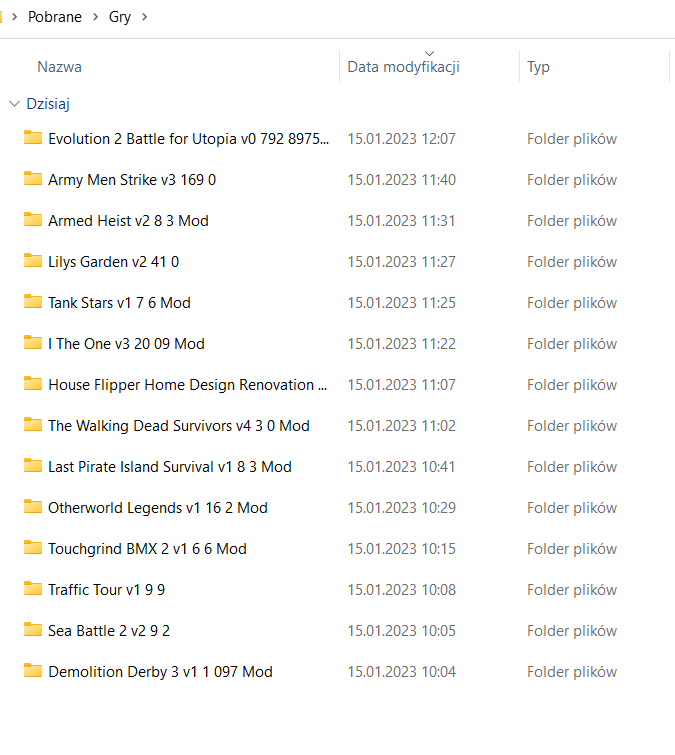
Task: Click the Demolition Derby 3 folder icon
Action: coord(33,670)
